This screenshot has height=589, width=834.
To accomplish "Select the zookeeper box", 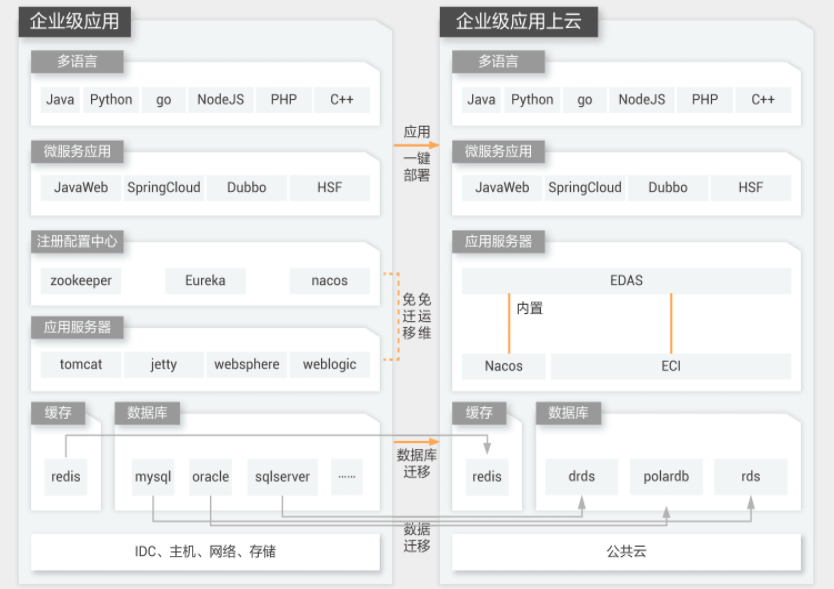I will click(x=81, y=281).
